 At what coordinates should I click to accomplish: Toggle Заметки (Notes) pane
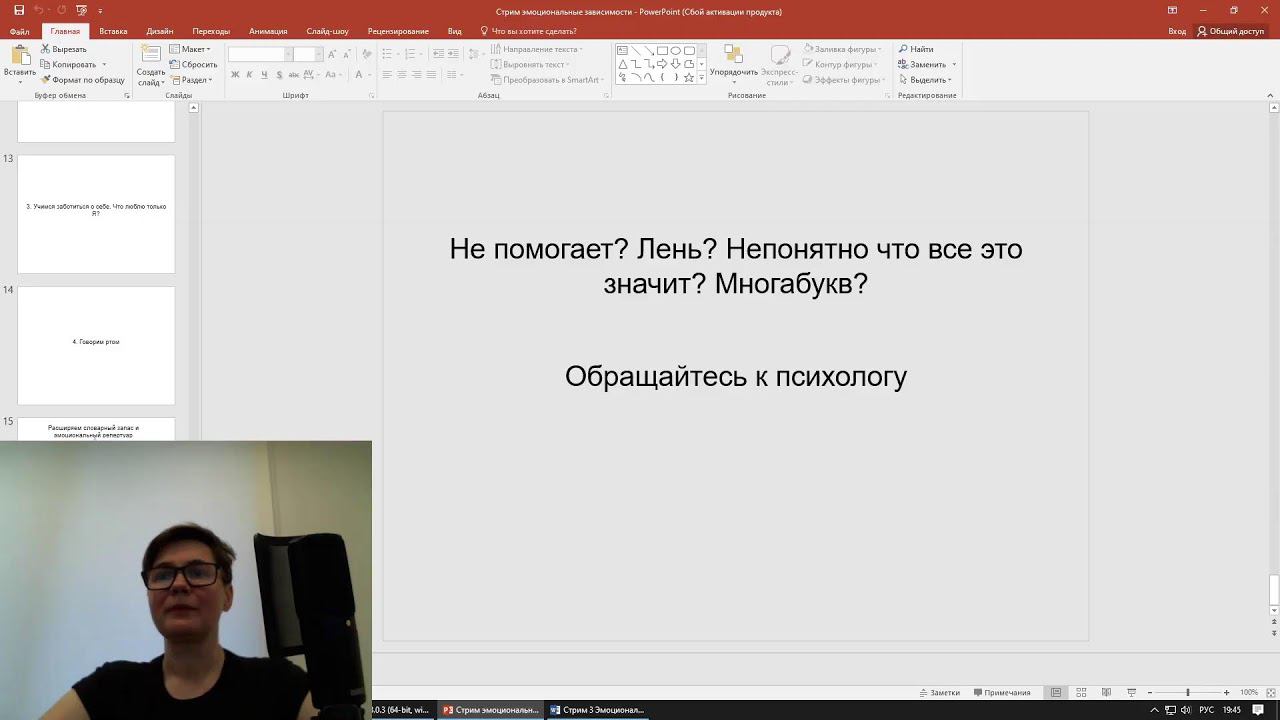(x=939, y=693)
